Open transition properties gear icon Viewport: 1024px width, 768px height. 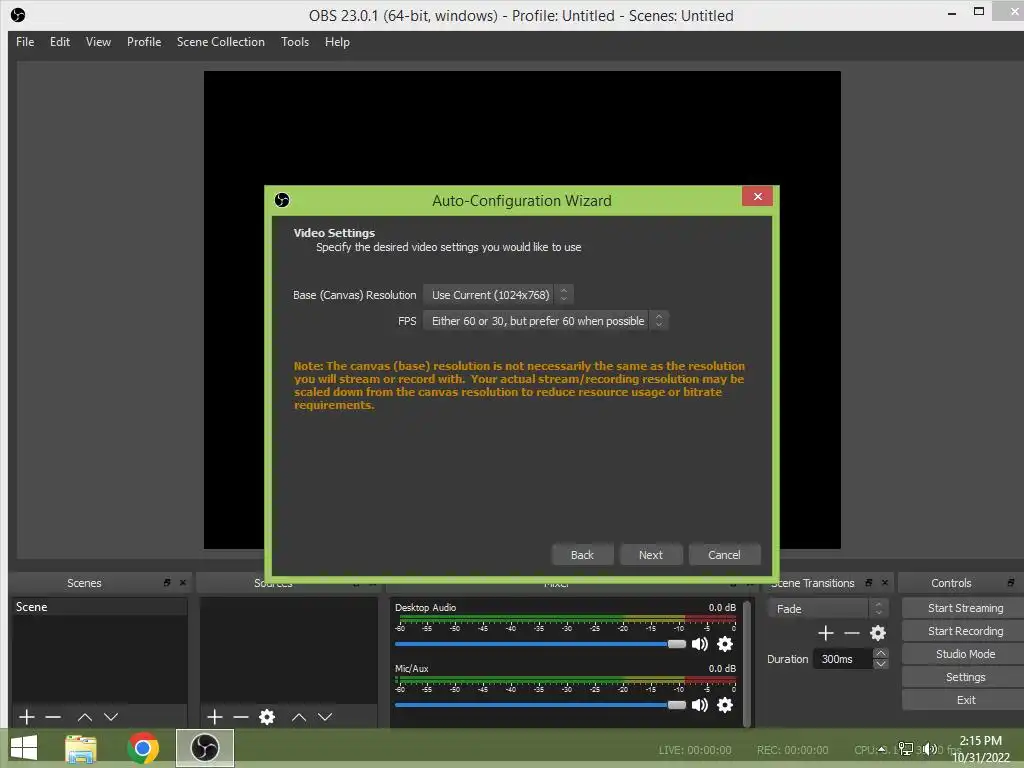[x=878, y=633]
